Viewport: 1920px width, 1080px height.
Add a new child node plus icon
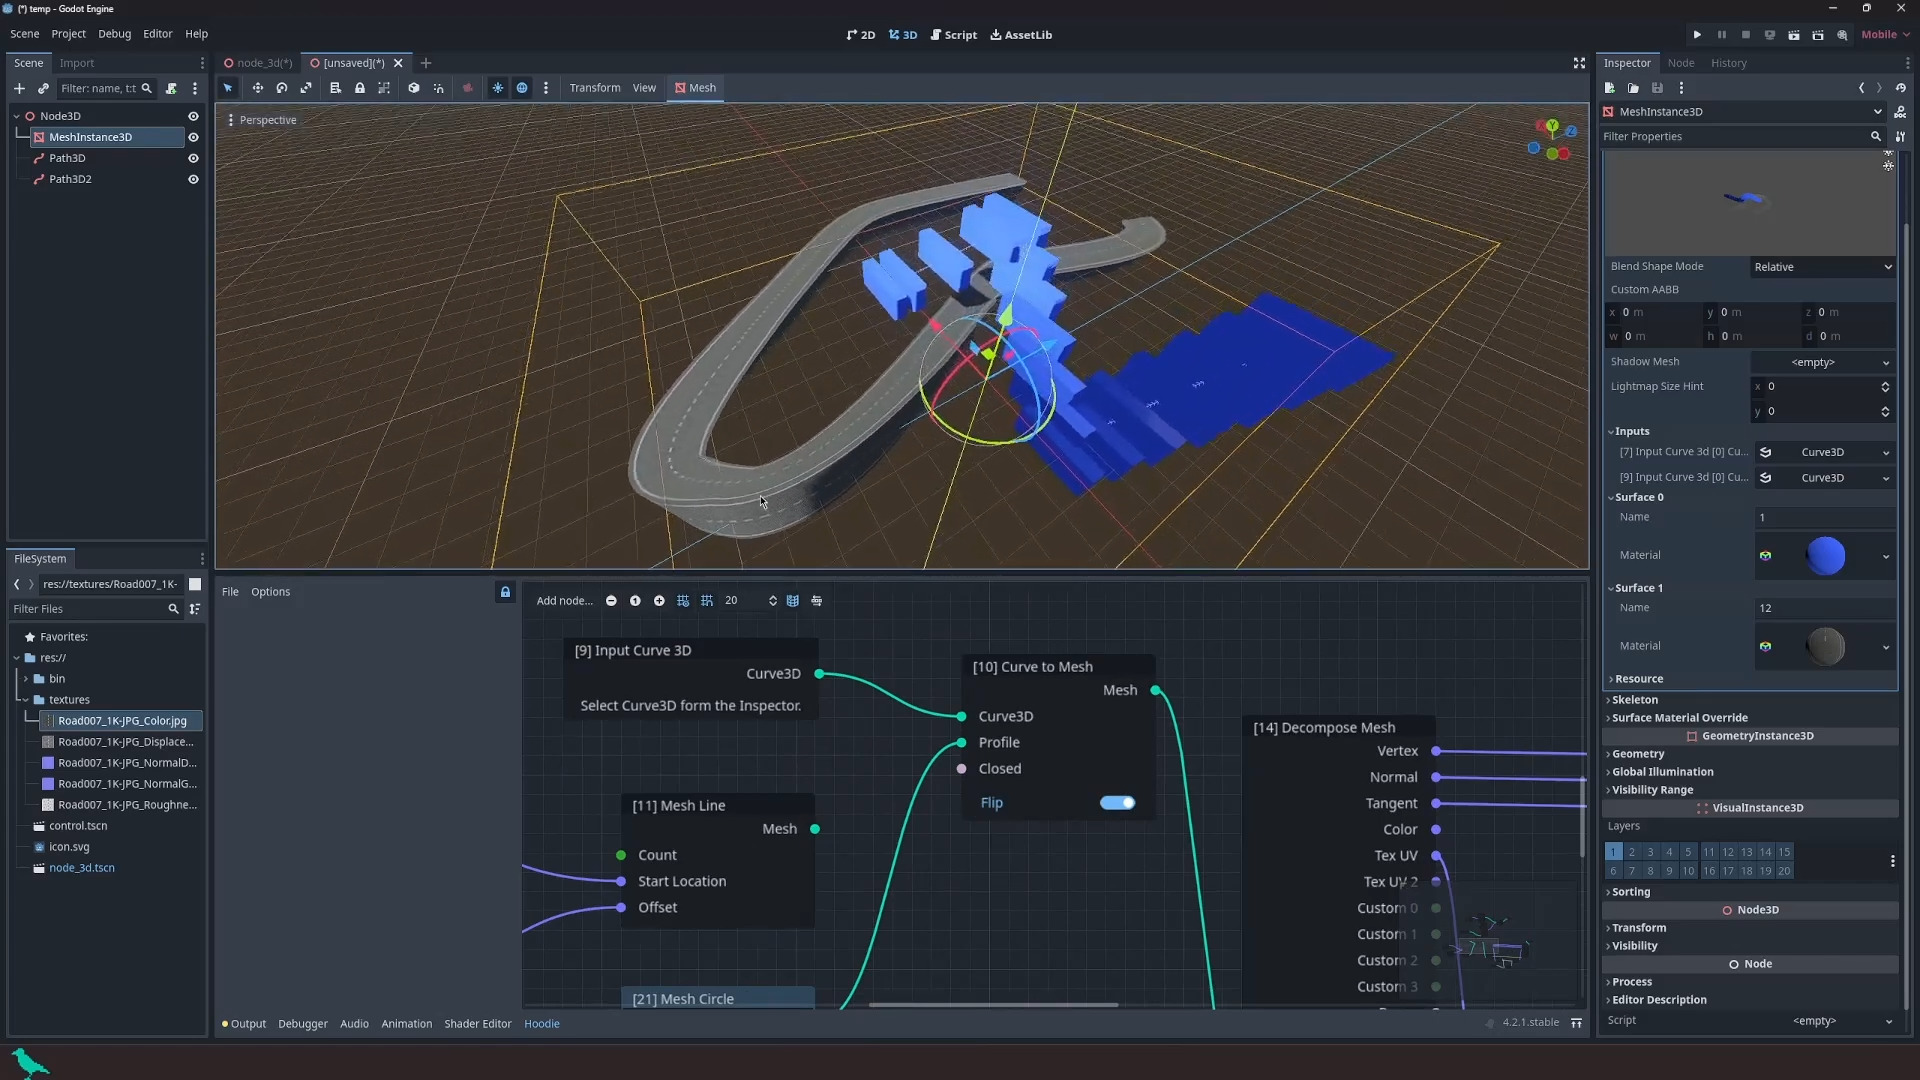tap(19, 89)
